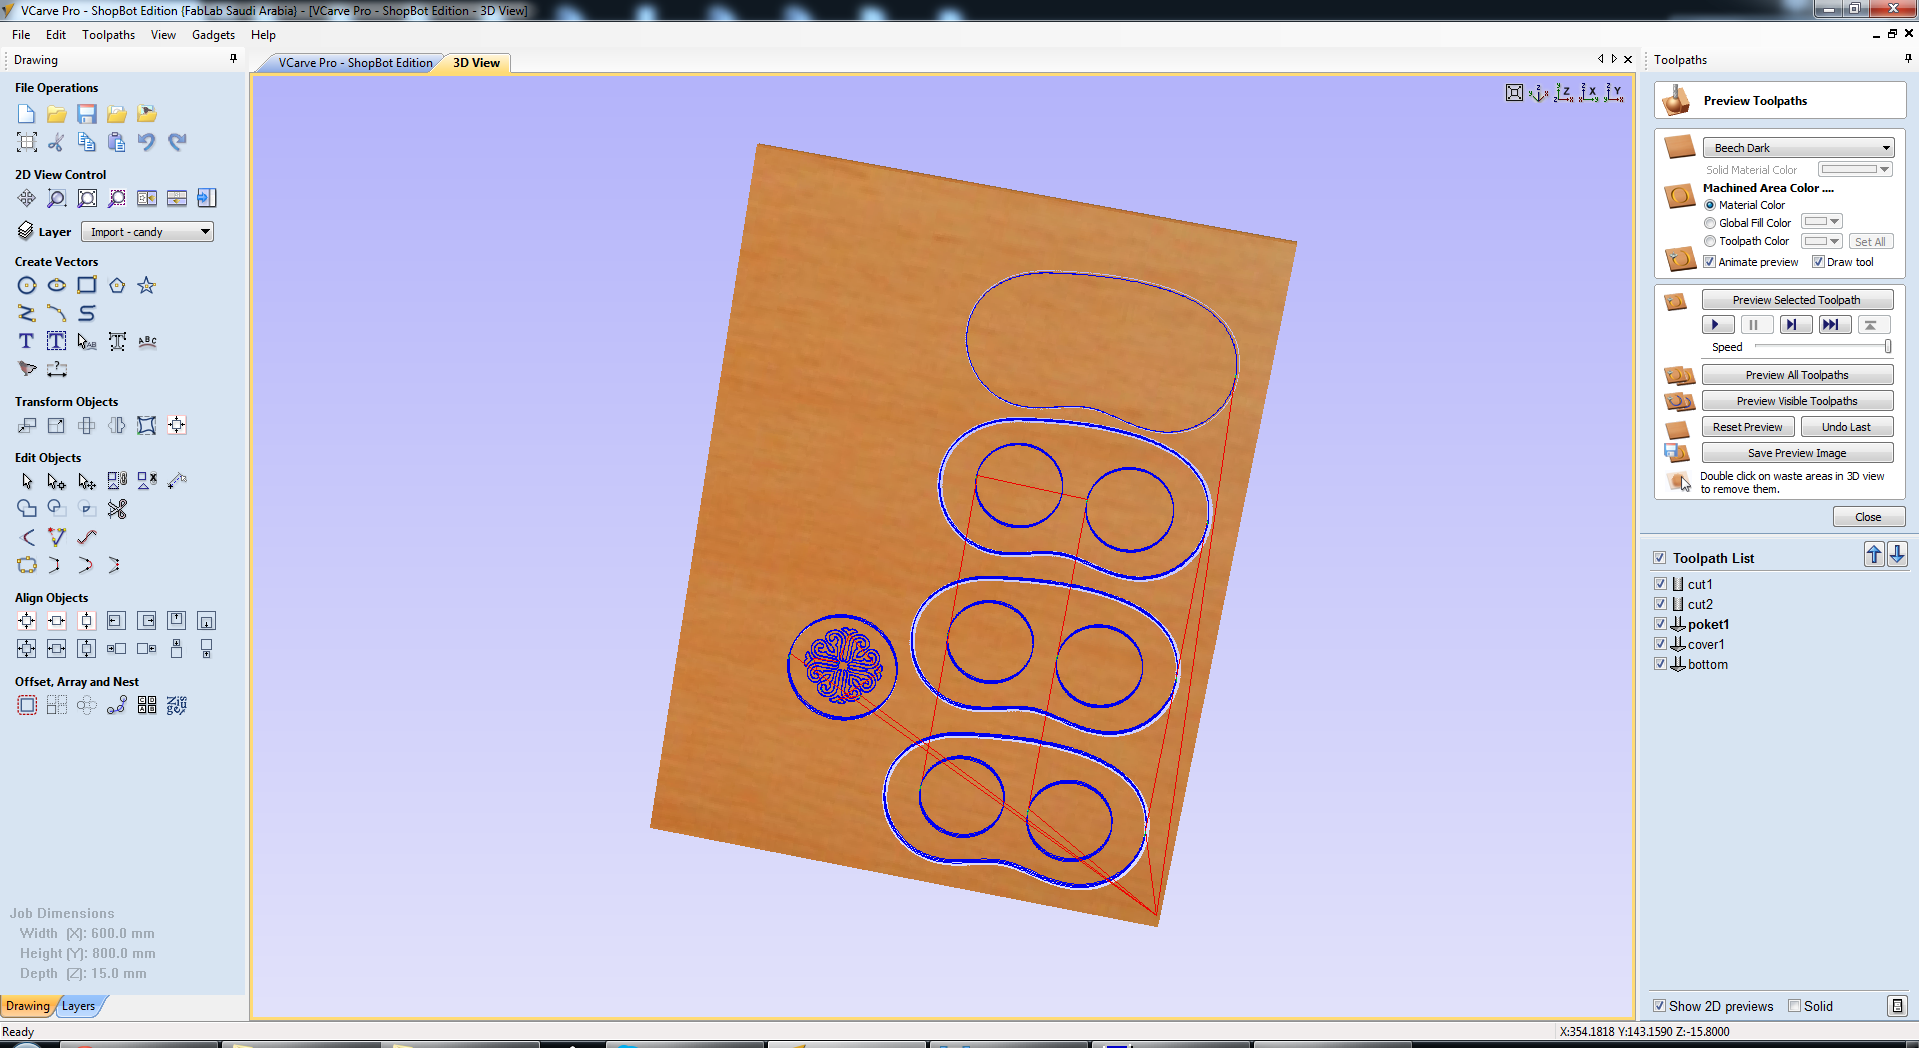The image size is (1919, 1048).
Task: Open Global Fill Color swatch dropdown
Action: point(1821,222)
